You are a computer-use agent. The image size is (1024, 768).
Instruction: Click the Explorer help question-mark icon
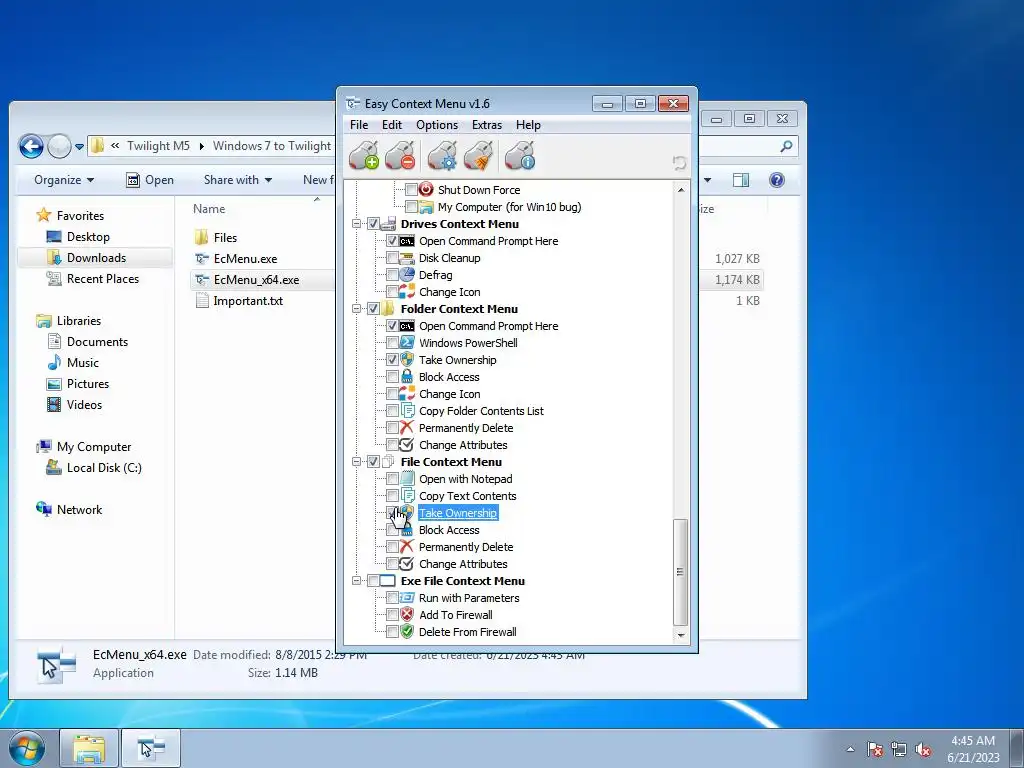pos(776,180)
